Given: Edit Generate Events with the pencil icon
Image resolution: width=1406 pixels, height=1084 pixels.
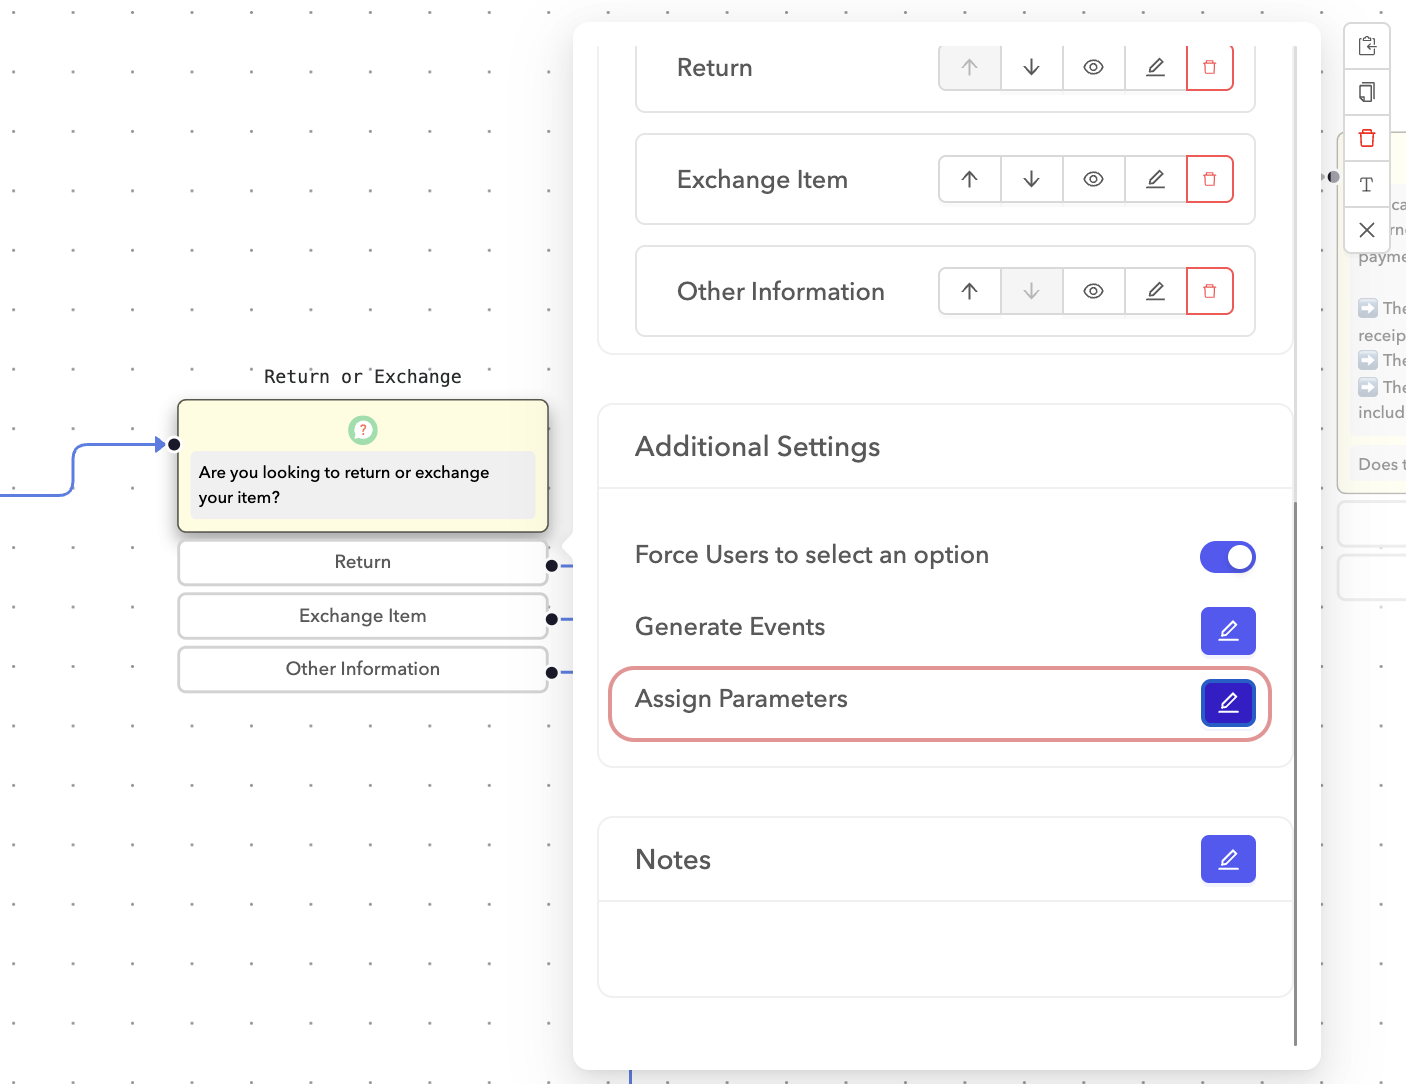Looking at the screenshot, I should pos(1228,631).
